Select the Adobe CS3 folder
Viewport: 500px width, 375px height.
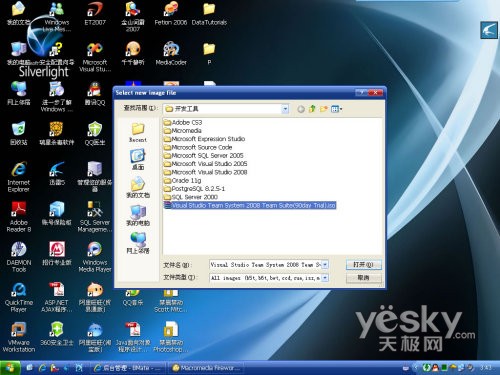pos(183,122)
